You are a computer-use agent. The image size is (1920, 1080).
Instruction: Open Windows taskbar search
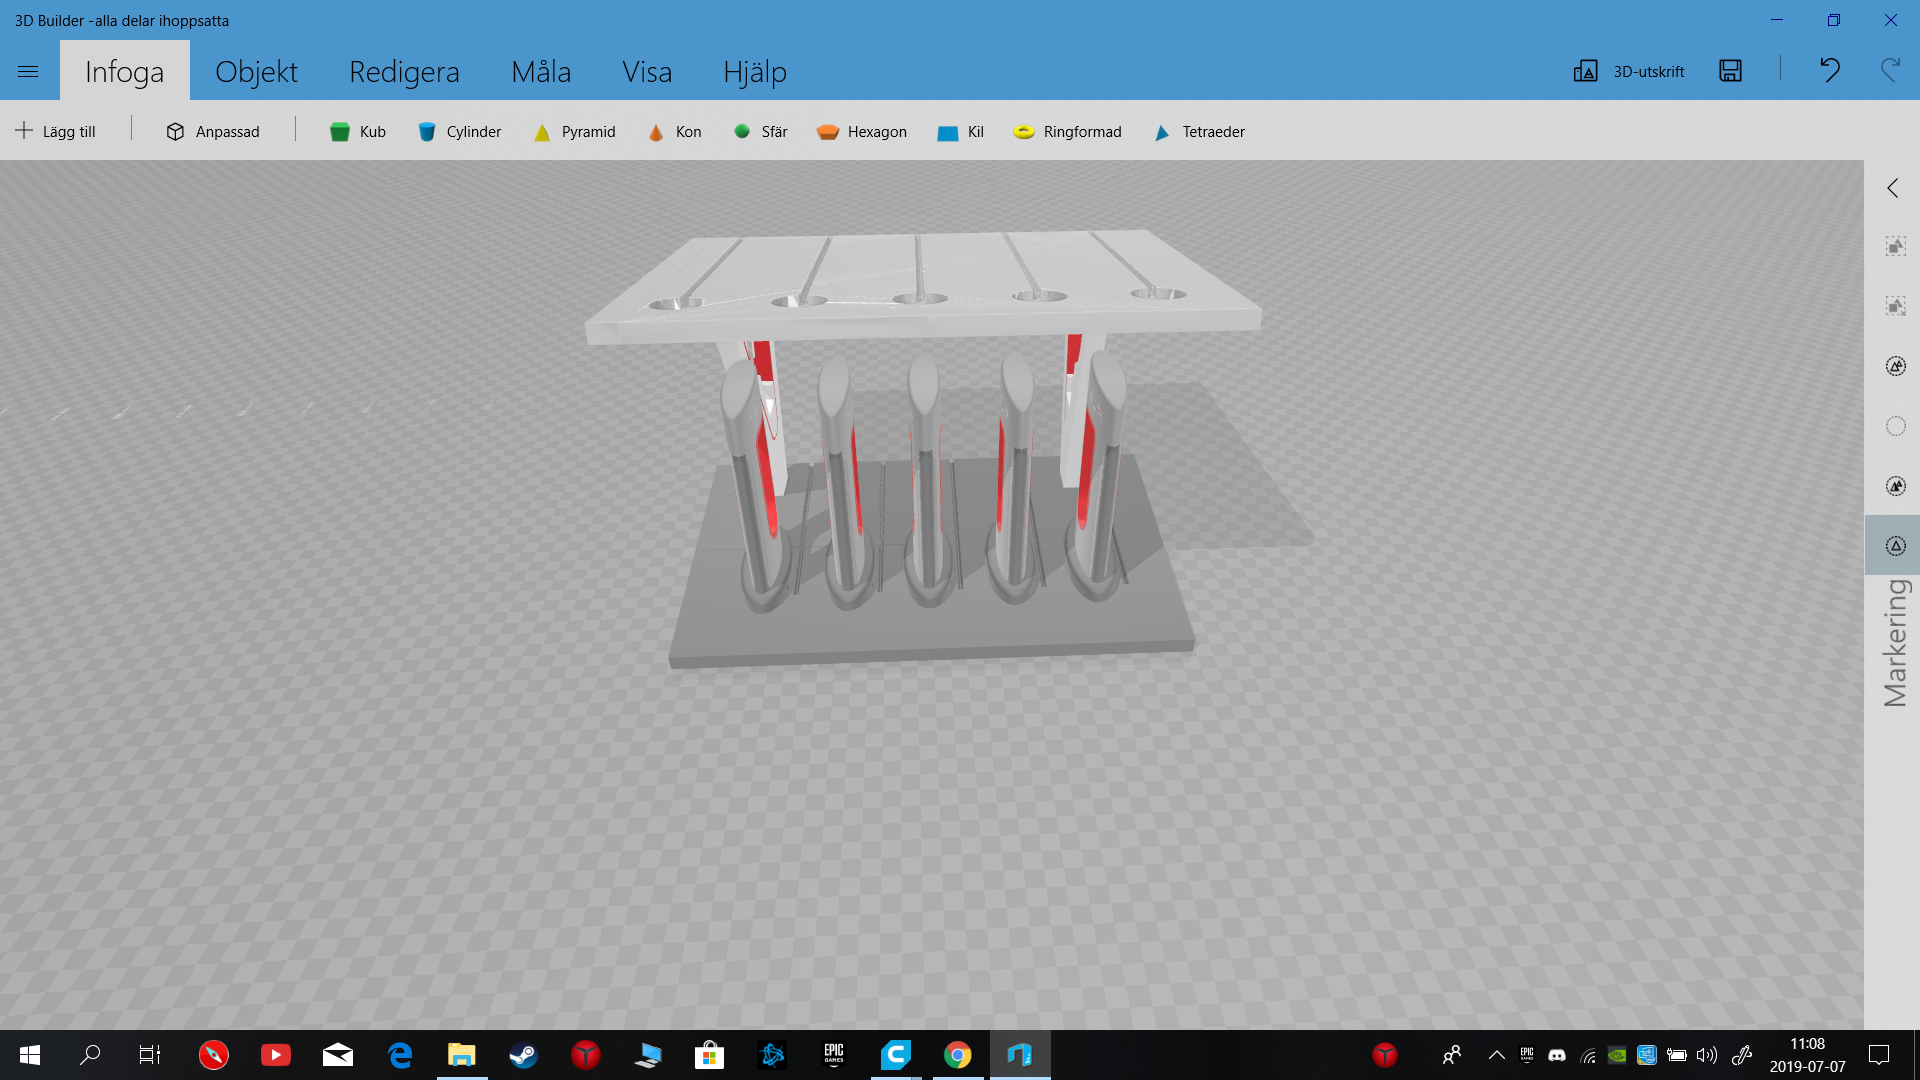[x=90, y=1055]
